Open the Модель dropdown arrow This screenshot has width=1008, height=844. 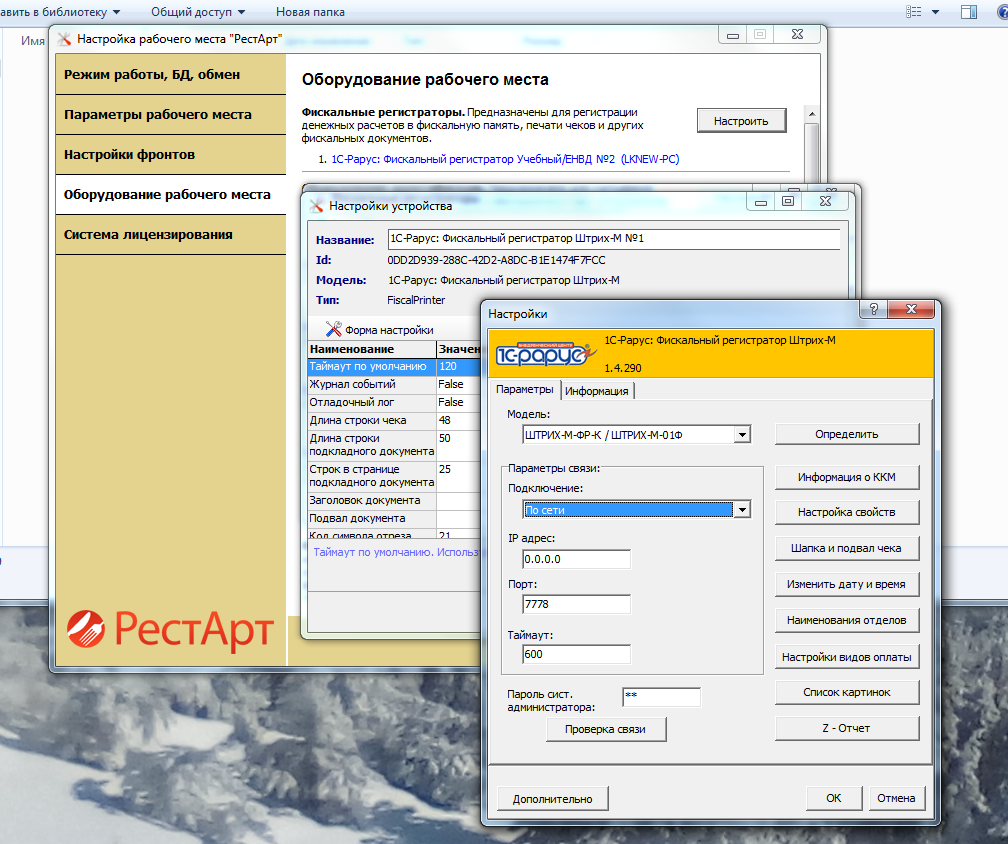(x=742, y=435)
